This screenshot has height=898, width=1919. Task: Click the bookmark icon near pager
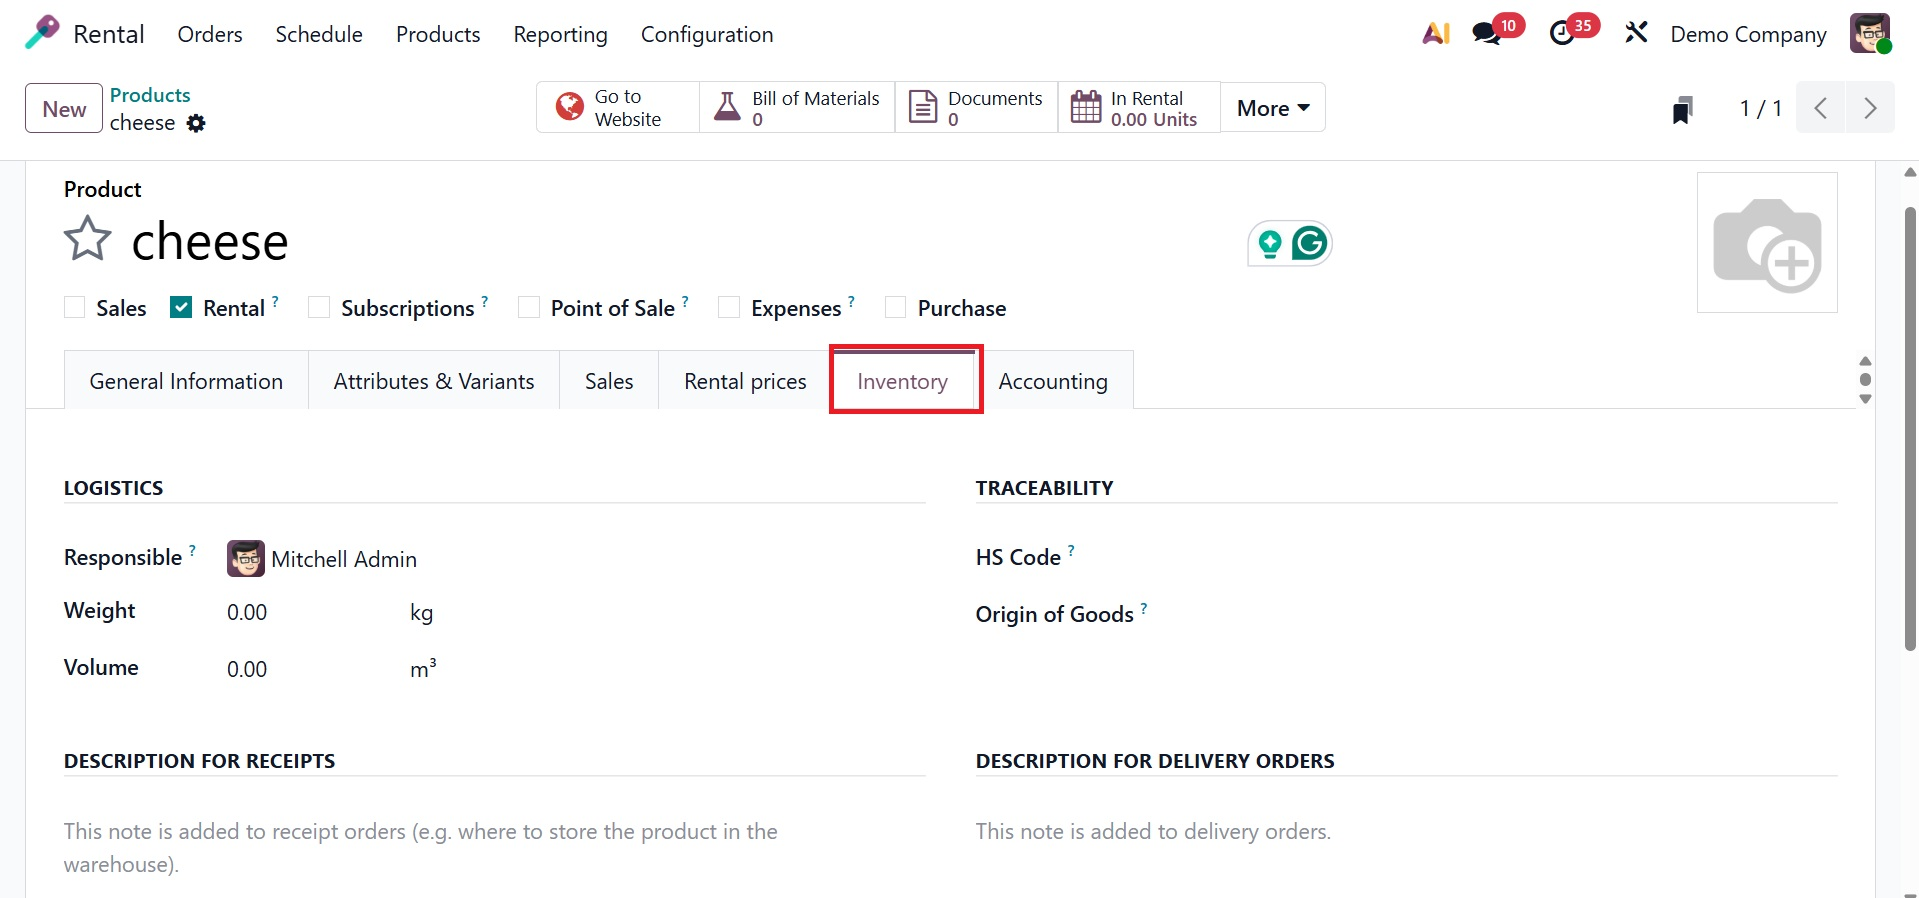click(1683, 109)
